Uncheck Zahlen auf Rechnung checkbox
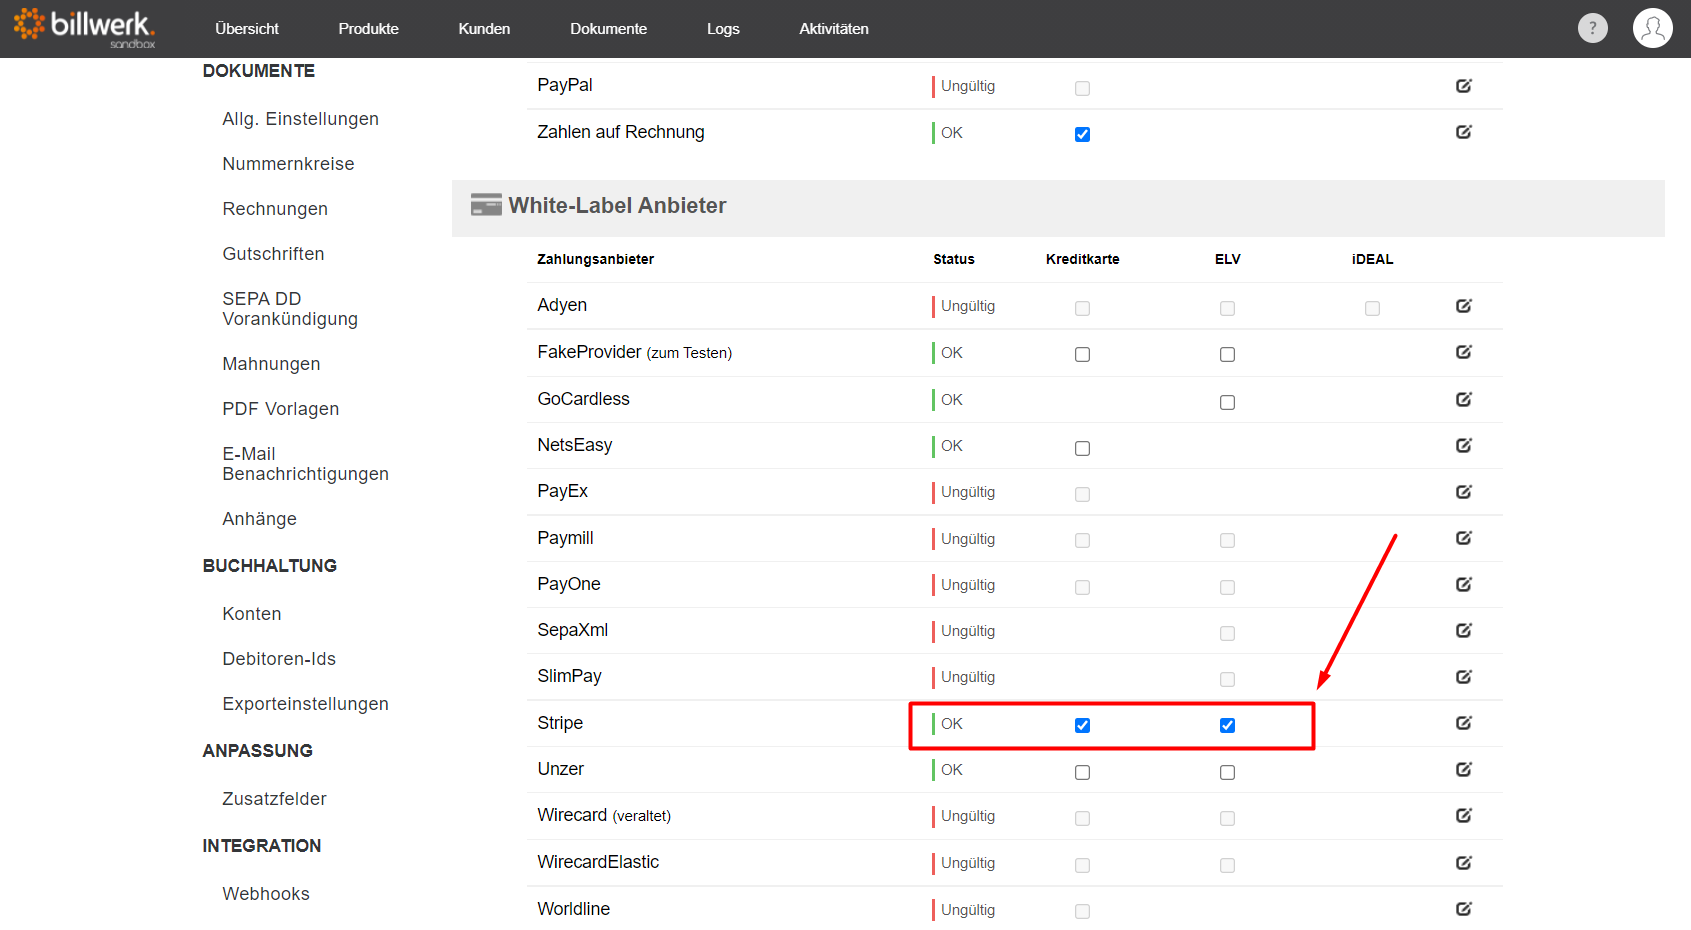This screenshot has height=930, width=1691. click(1082, 134)
